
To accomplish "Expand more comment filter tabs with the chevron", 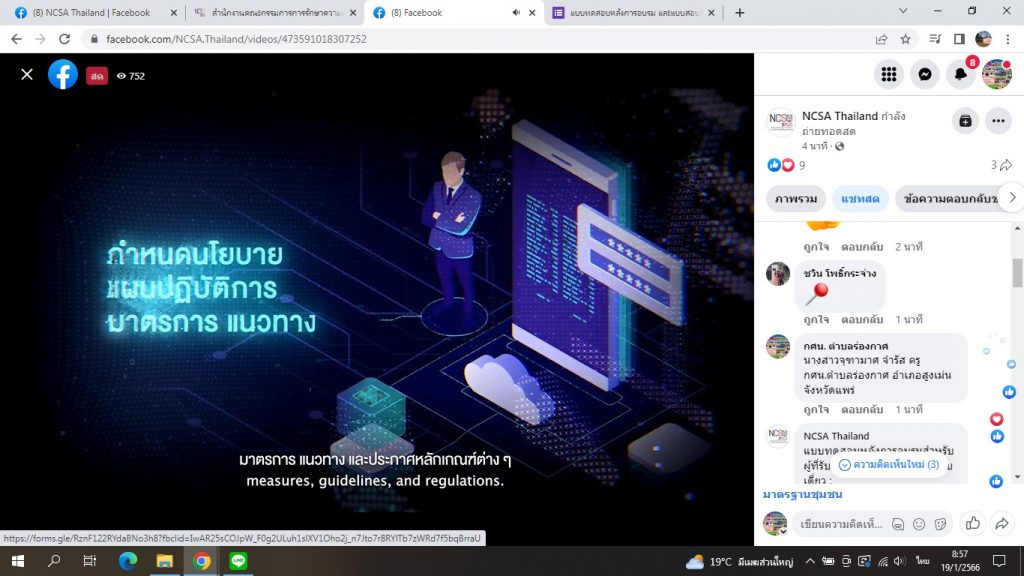I will 1012,198.
